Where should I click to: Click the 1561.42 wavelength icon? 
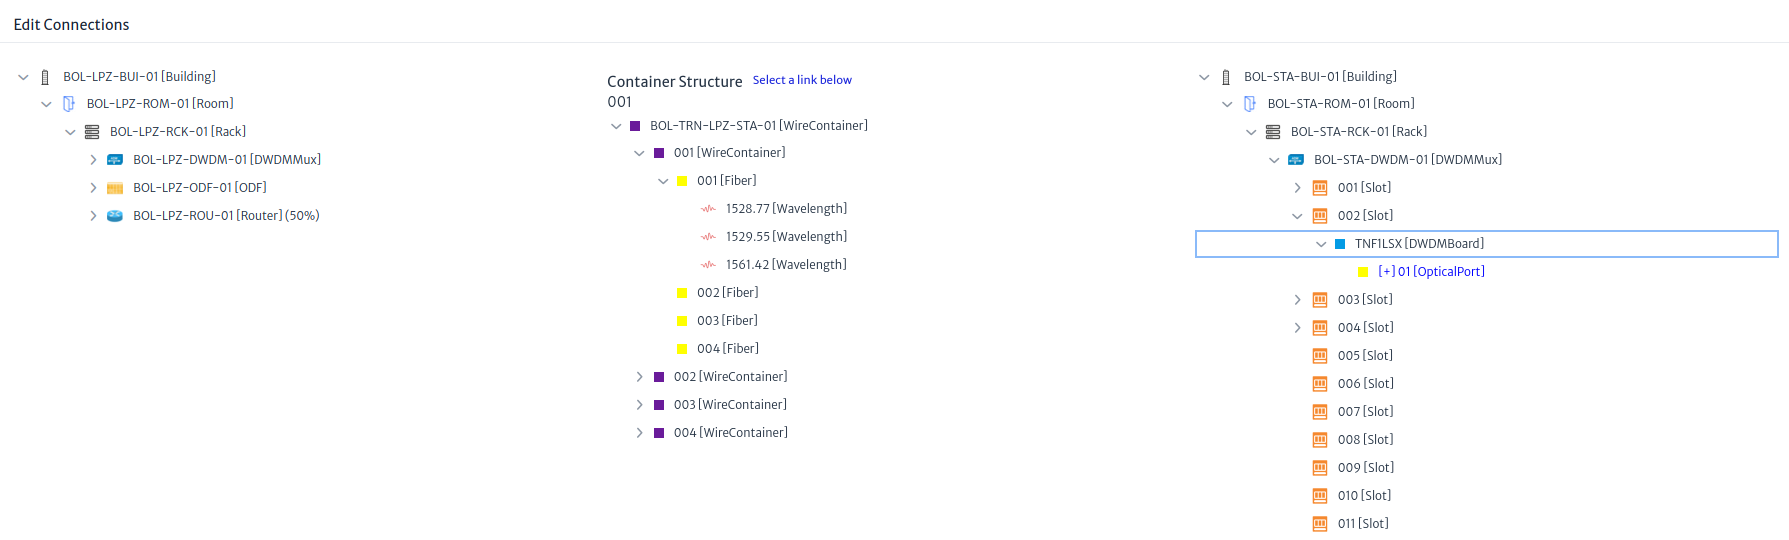point(708,265)
